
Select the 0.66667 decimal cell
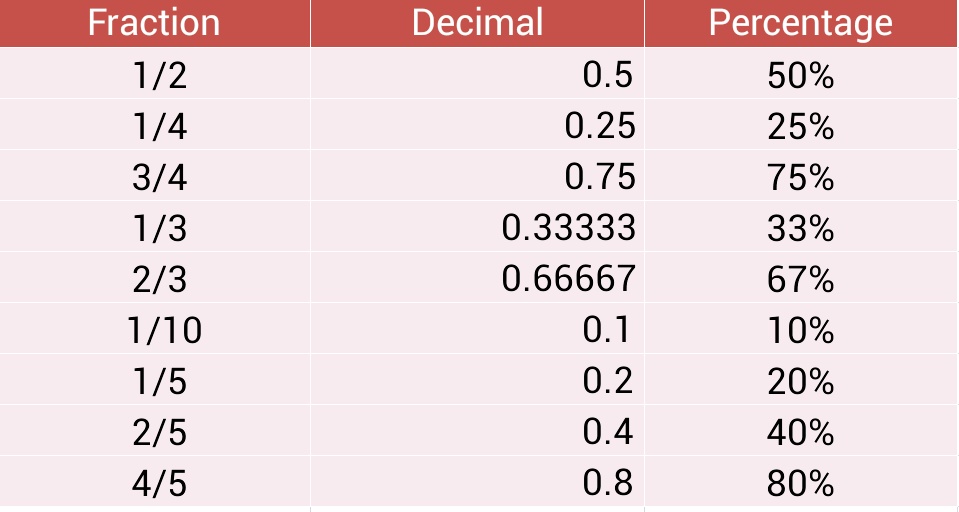pos(478,277)
